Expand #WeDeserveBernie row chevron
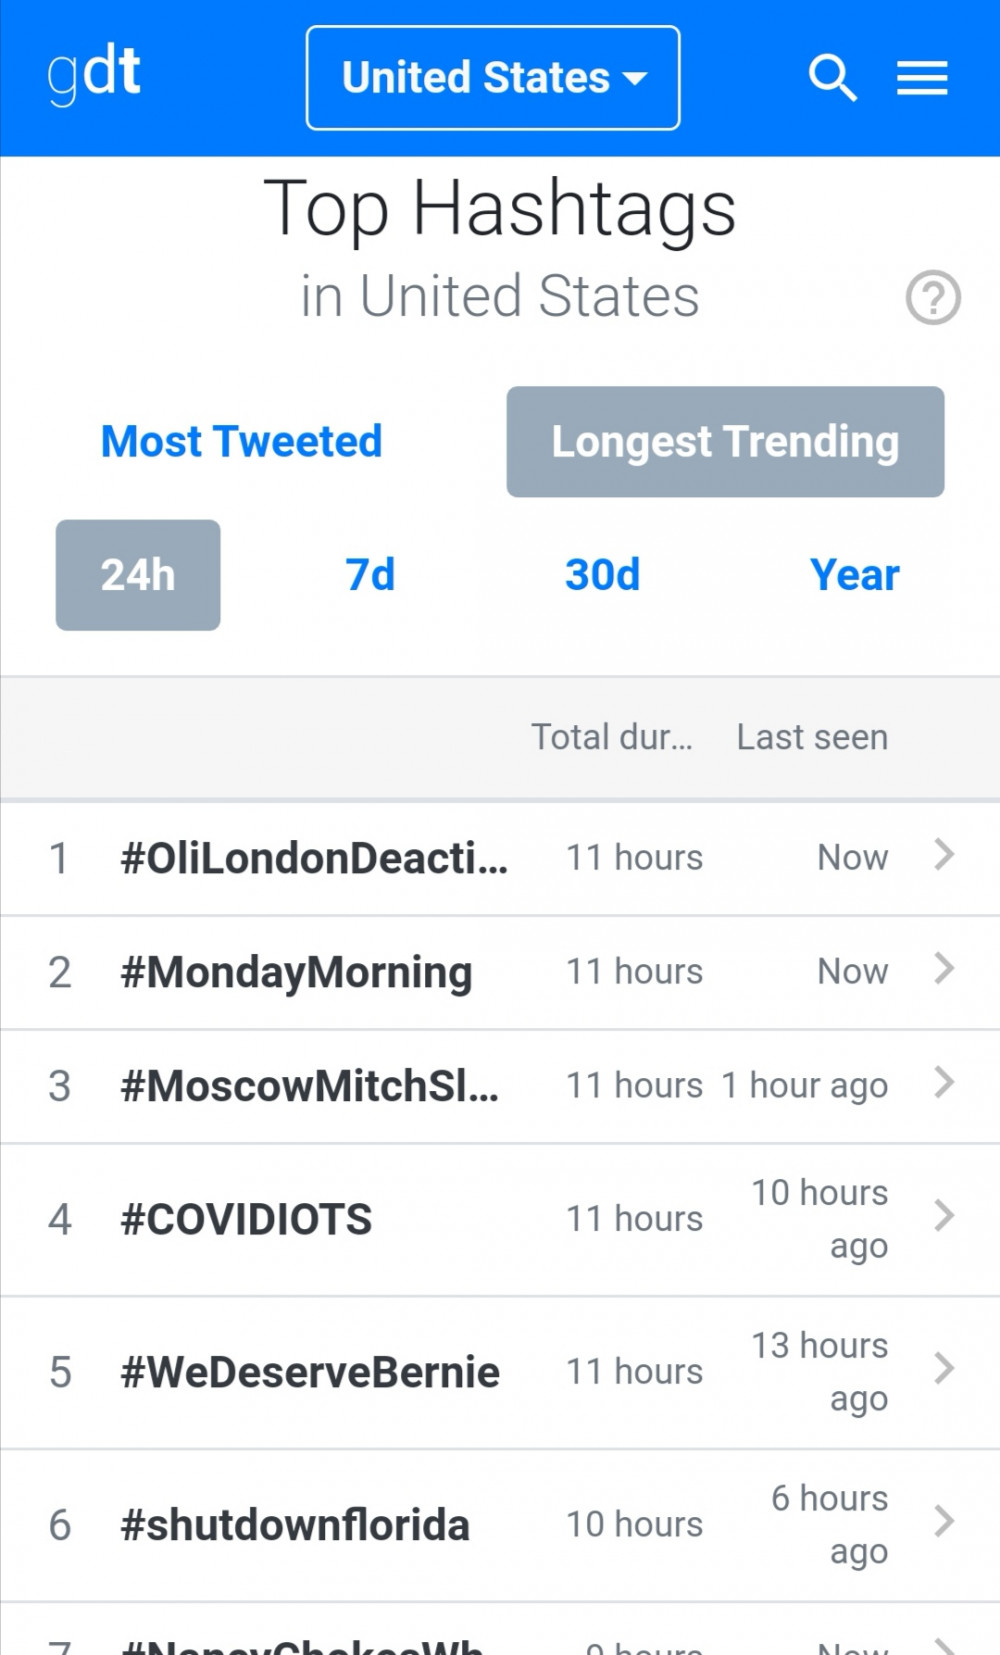The height and width of the screenshot is (1655, 1000). pos(944,1369)
